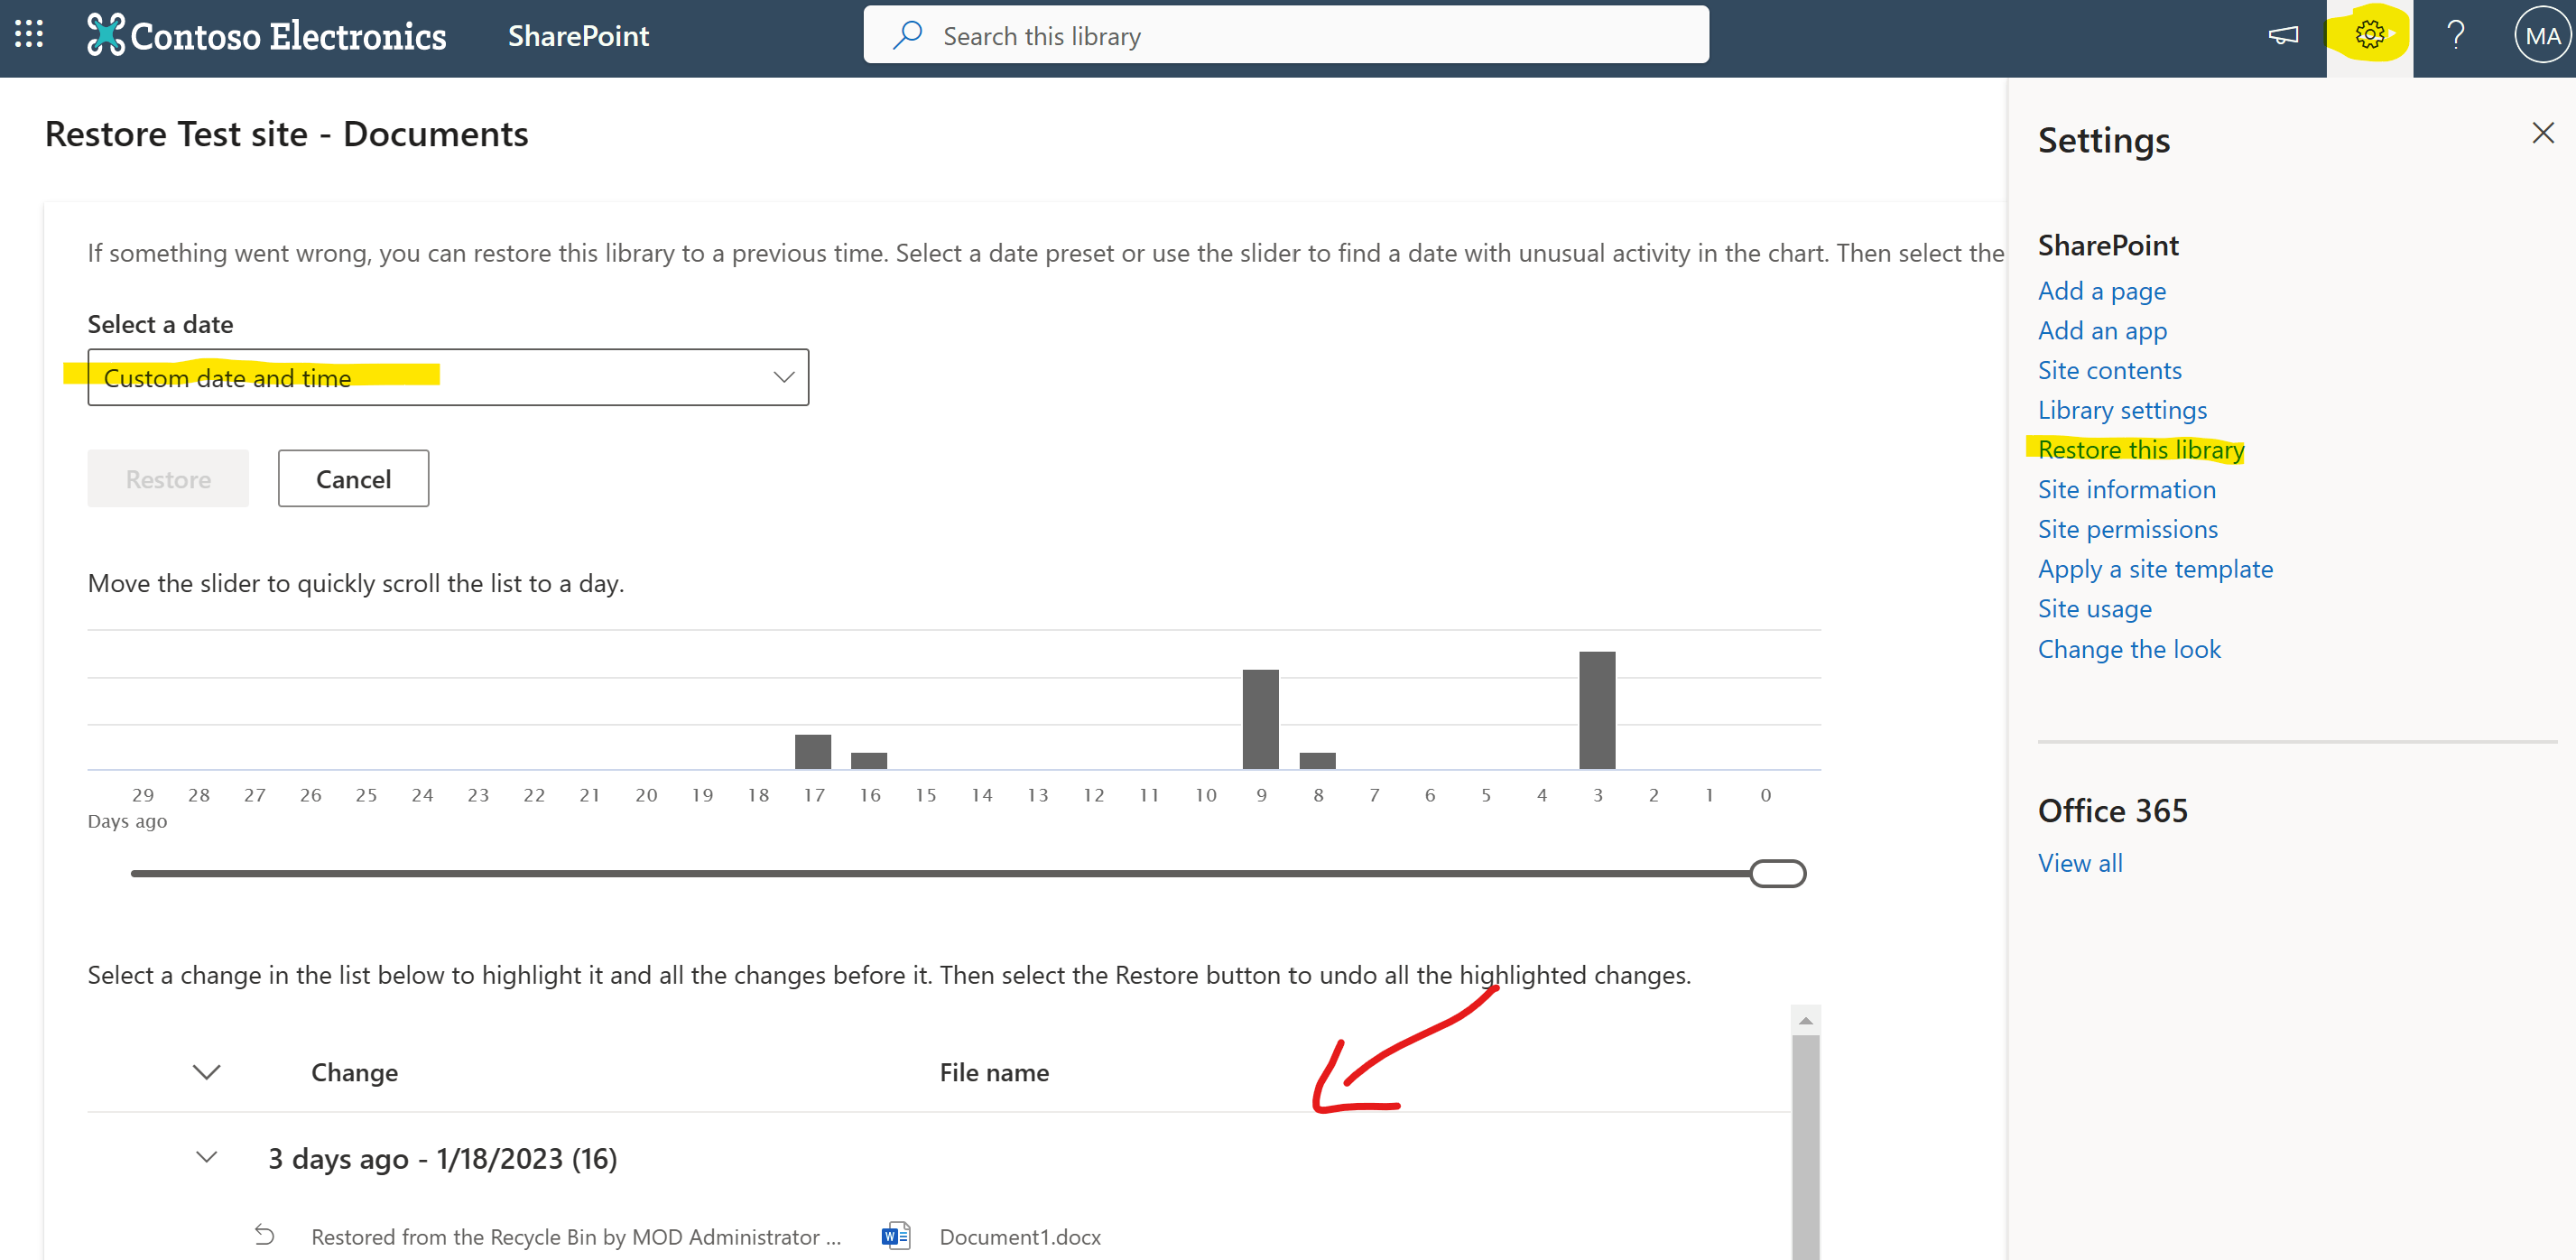Click the Word icon beside Document1.docx

(x=896, y=1236)
